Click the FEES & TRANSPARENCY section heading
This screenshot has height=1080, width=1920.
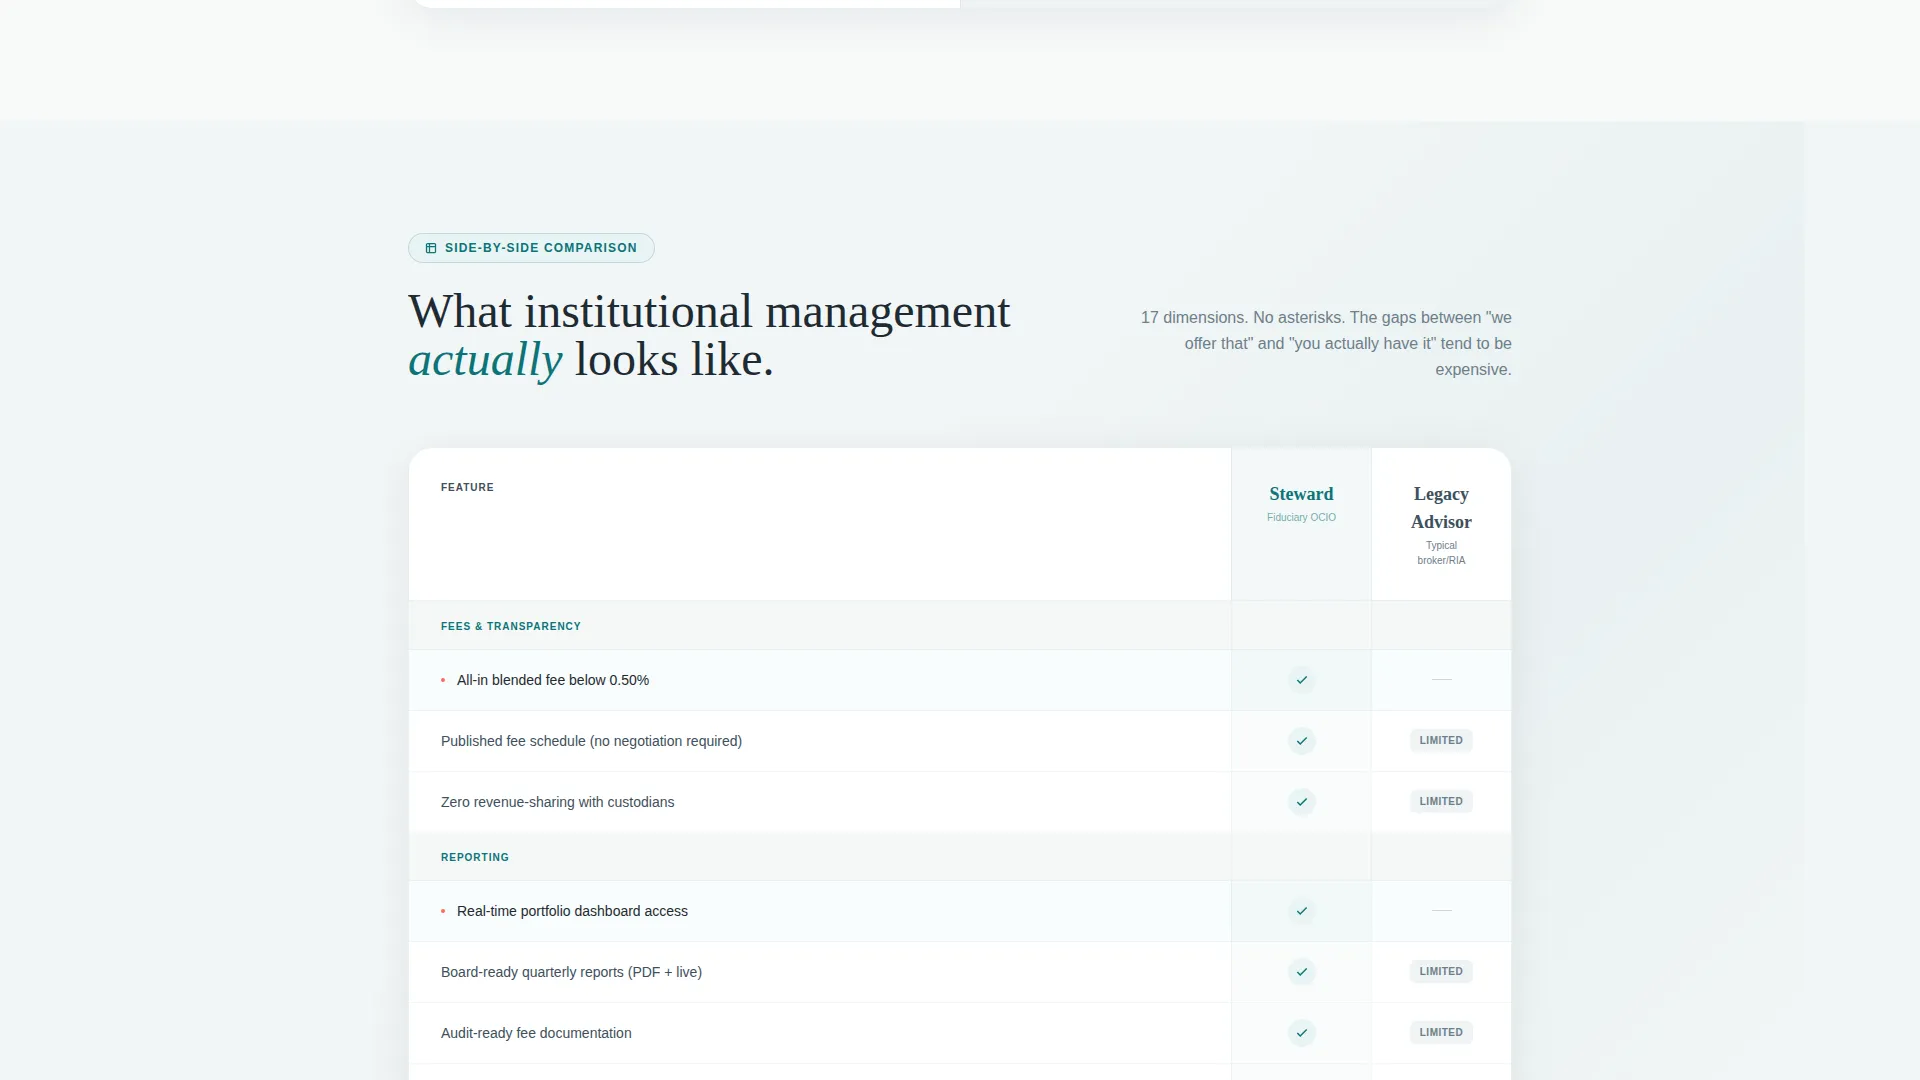[x=511, y=627]
